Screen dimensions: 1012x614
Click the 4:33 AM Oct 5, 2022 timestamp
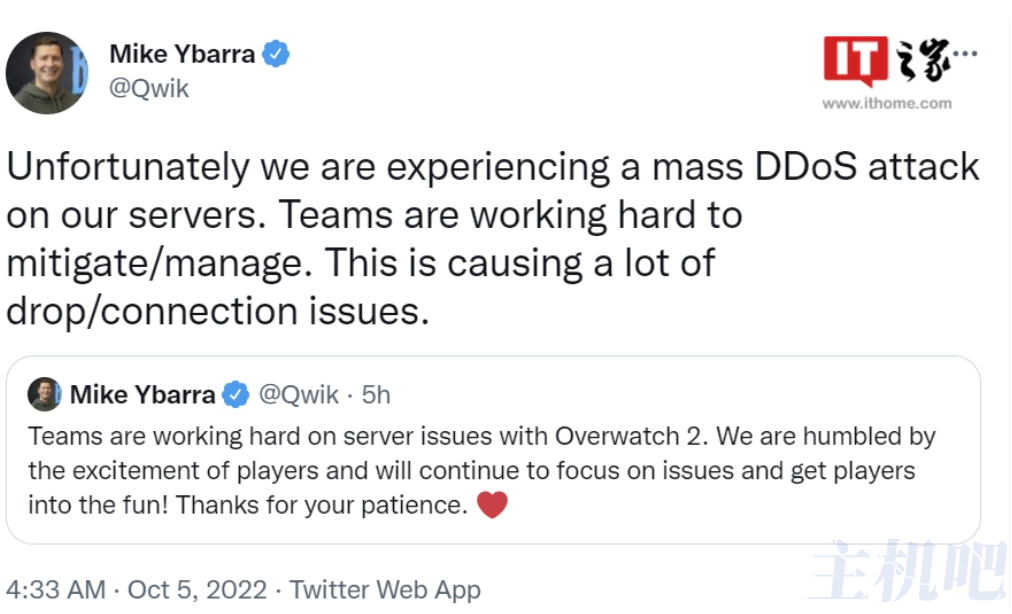pyautogui.click(x=136, y=589)
